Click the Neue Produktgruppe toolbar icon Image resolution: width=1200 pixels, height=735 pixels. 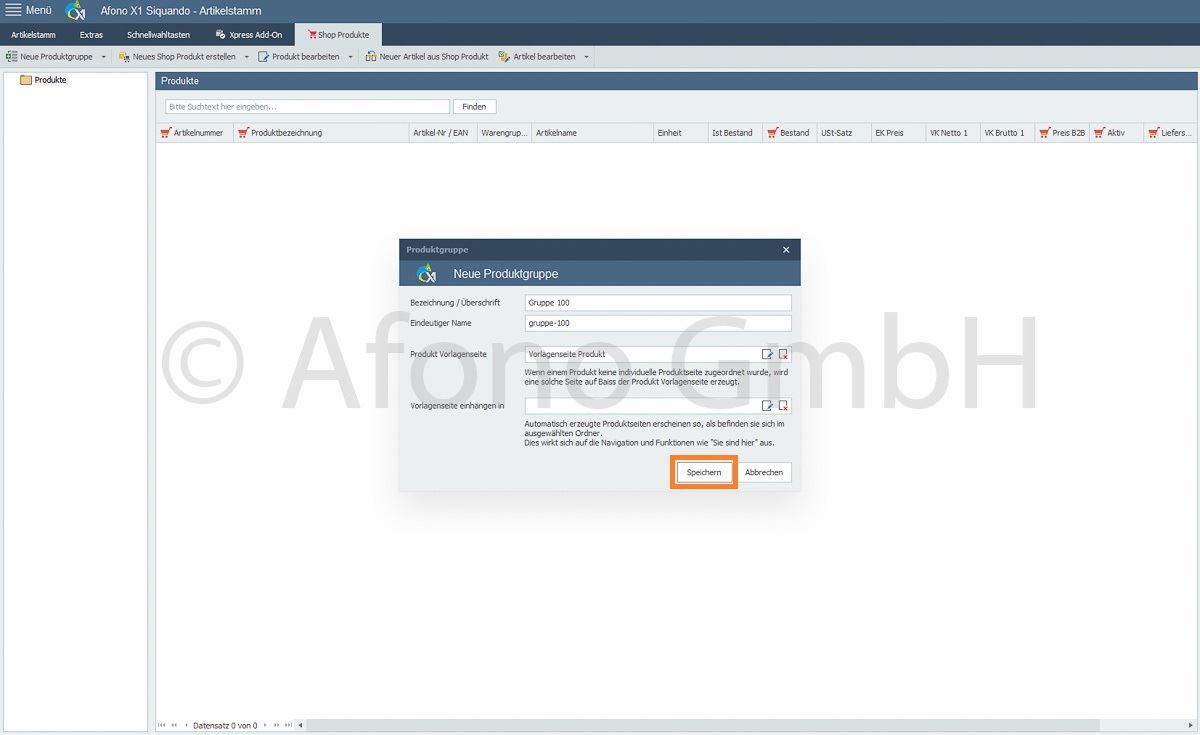click(12, 57)
